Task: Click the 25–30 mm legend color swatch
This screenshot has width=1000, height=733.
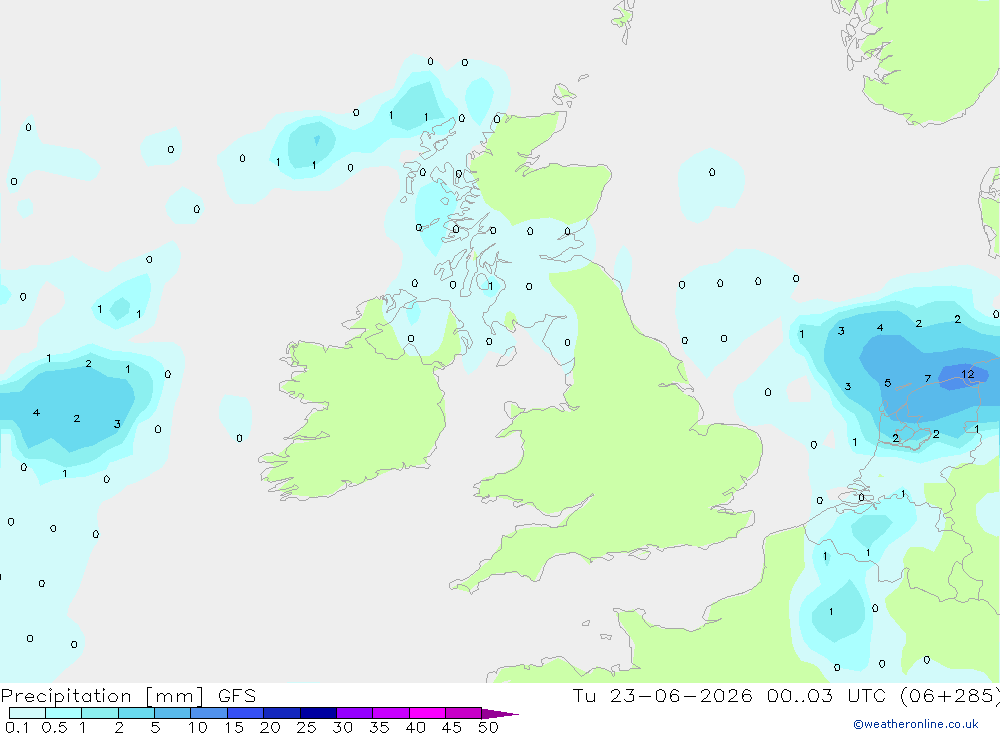Action: (x=318, y=713)
